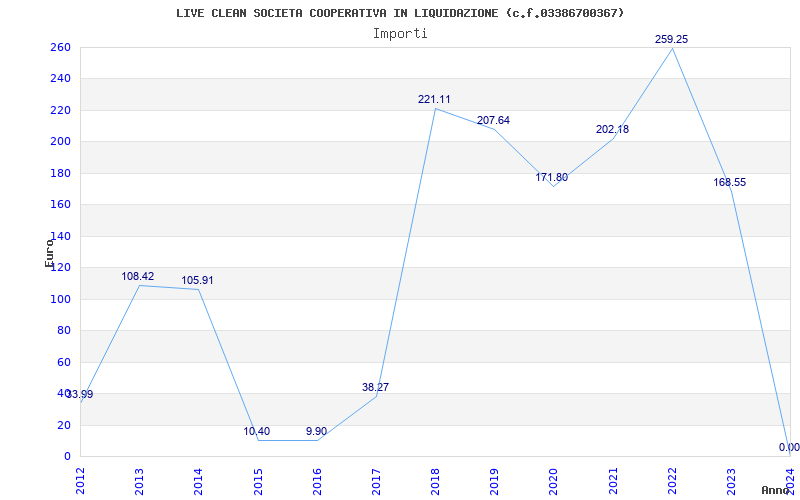Select the 38.27 data label
Image resolution: width=800 pixels, height=500 pixels.
click(x=376, y=387)
